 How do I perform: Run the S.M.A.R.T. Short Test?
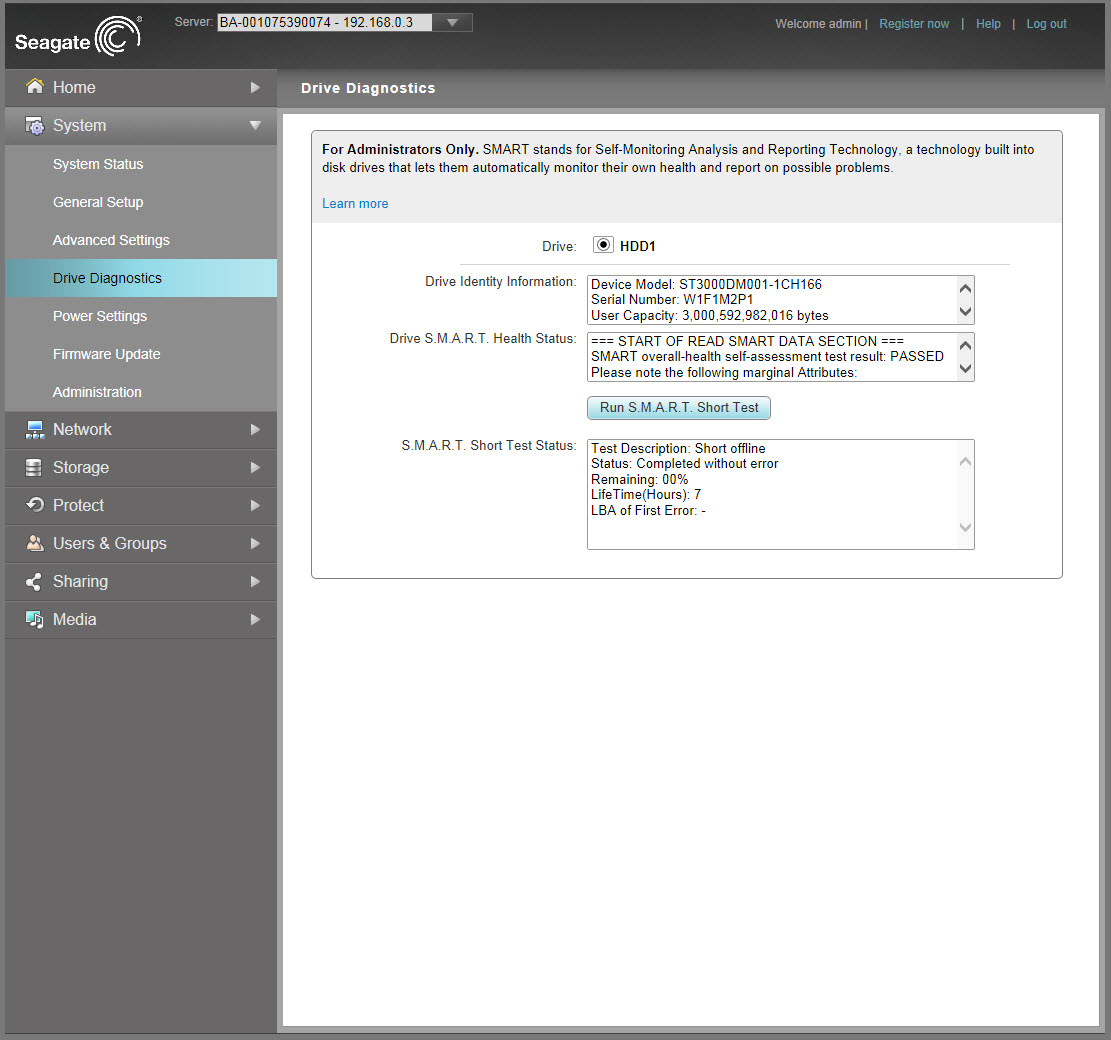click(x=679, y=407)
